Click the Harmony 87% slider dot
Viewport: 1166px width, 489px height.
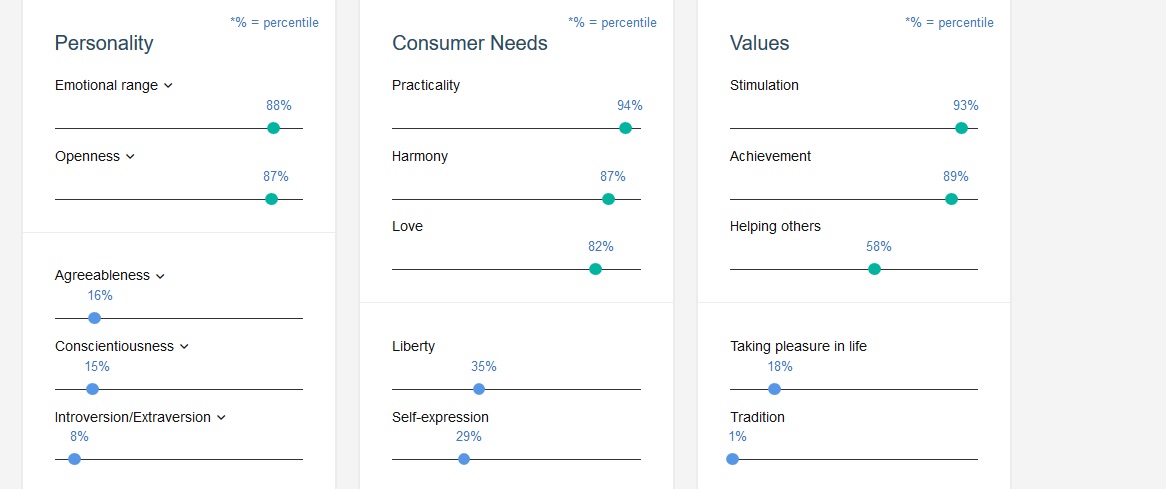(608, 199)
